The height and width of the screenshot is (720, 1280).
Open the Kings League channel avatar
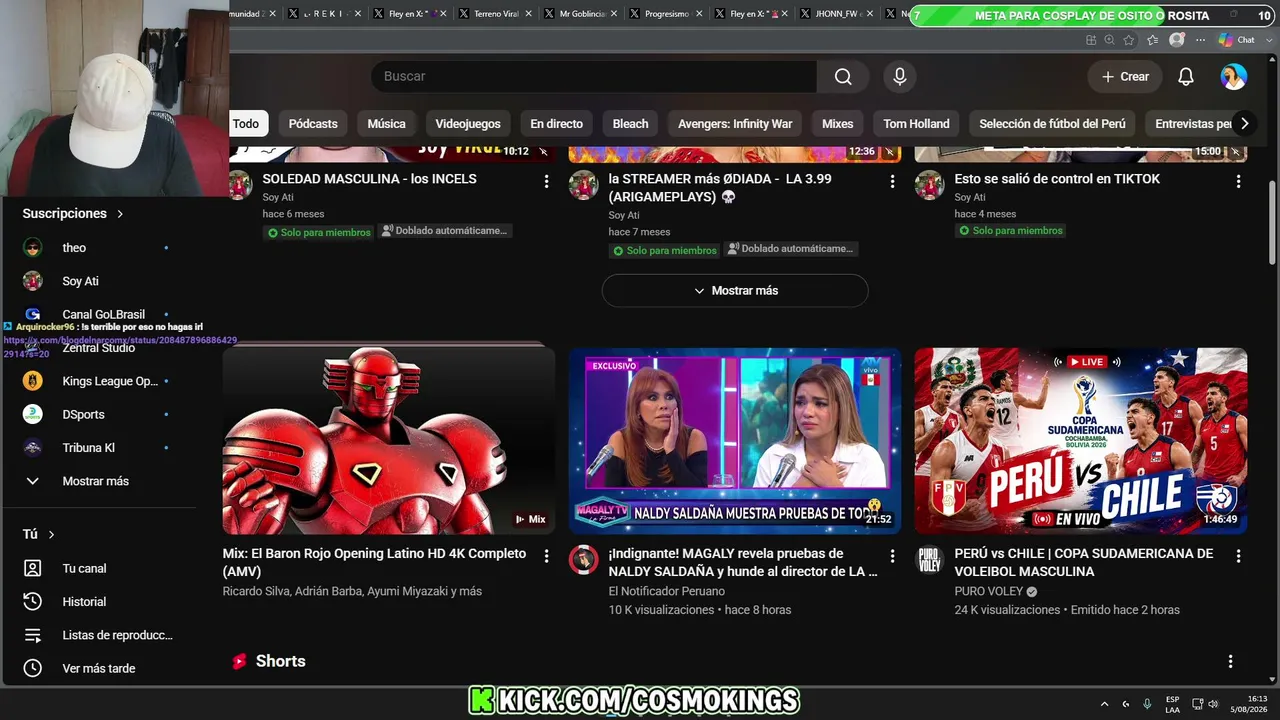(33, 381)
